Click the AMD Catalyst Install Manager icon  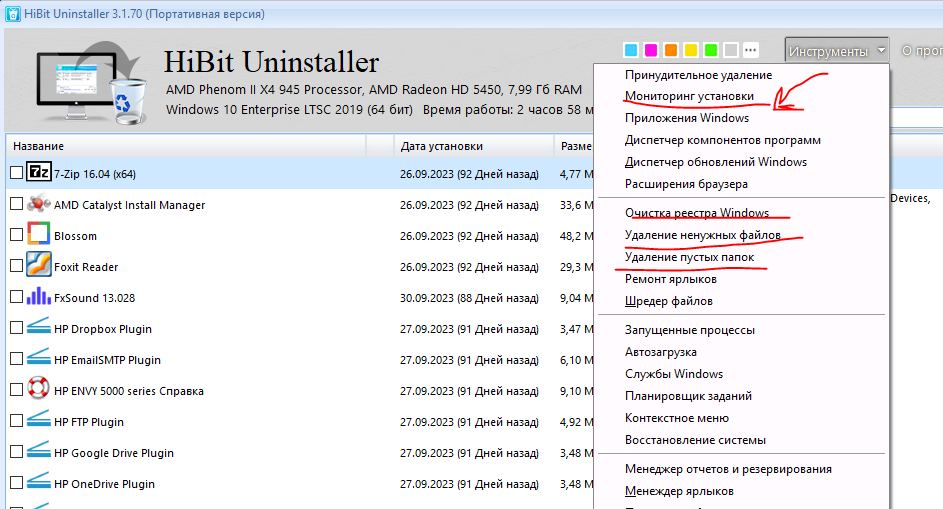[38, 204]
